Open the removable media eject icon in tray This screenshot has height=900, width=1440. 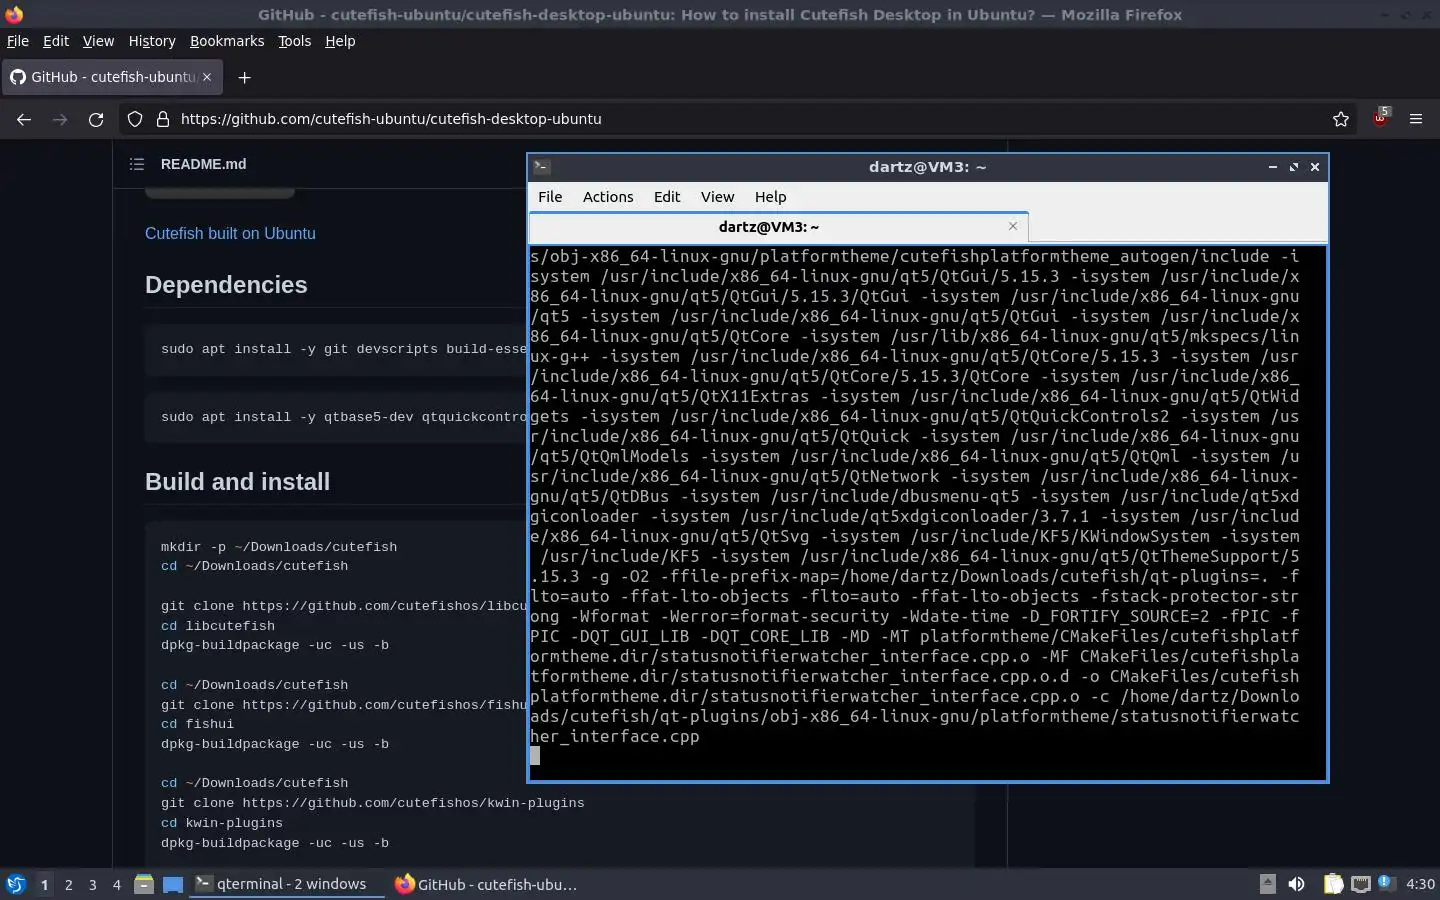1267,884
